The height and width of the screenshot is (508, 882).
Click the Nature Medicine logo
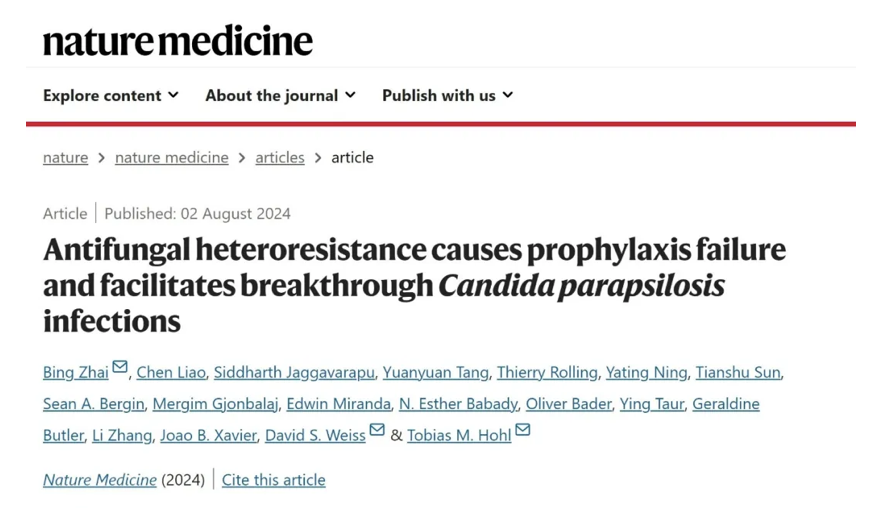pos(177,41)
